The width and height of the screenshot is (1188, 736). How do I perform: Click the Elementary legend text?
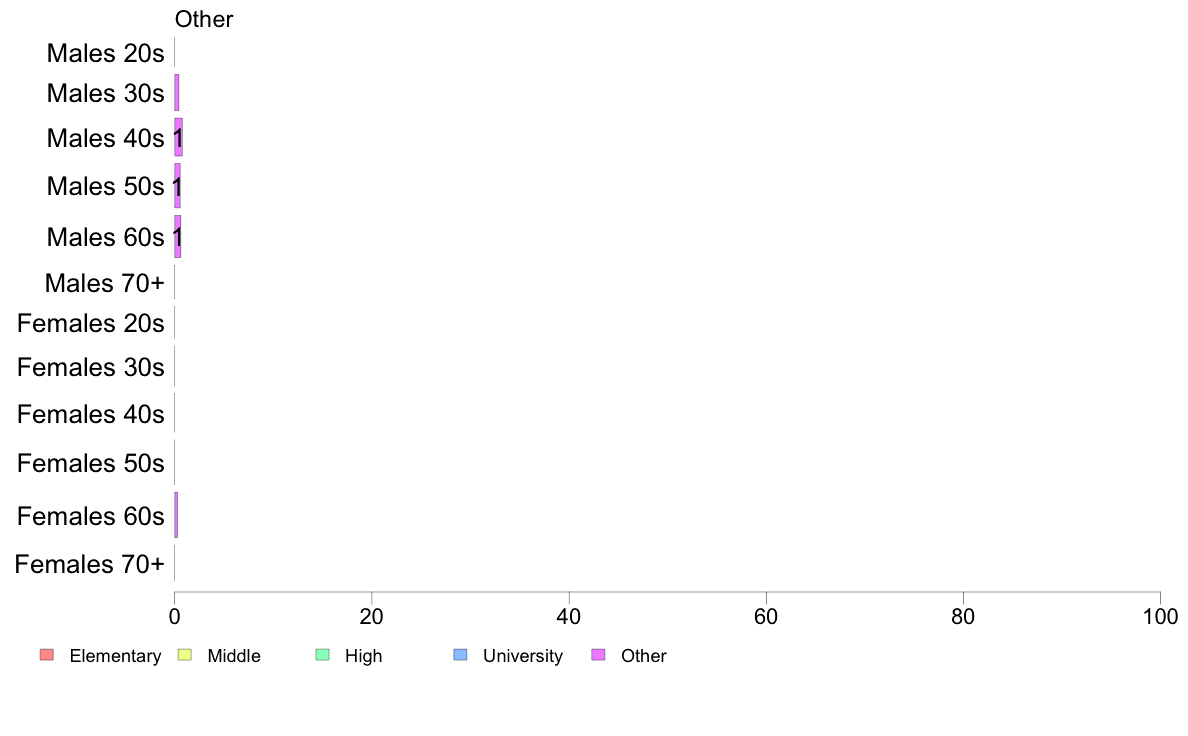[x=115, y=656]
